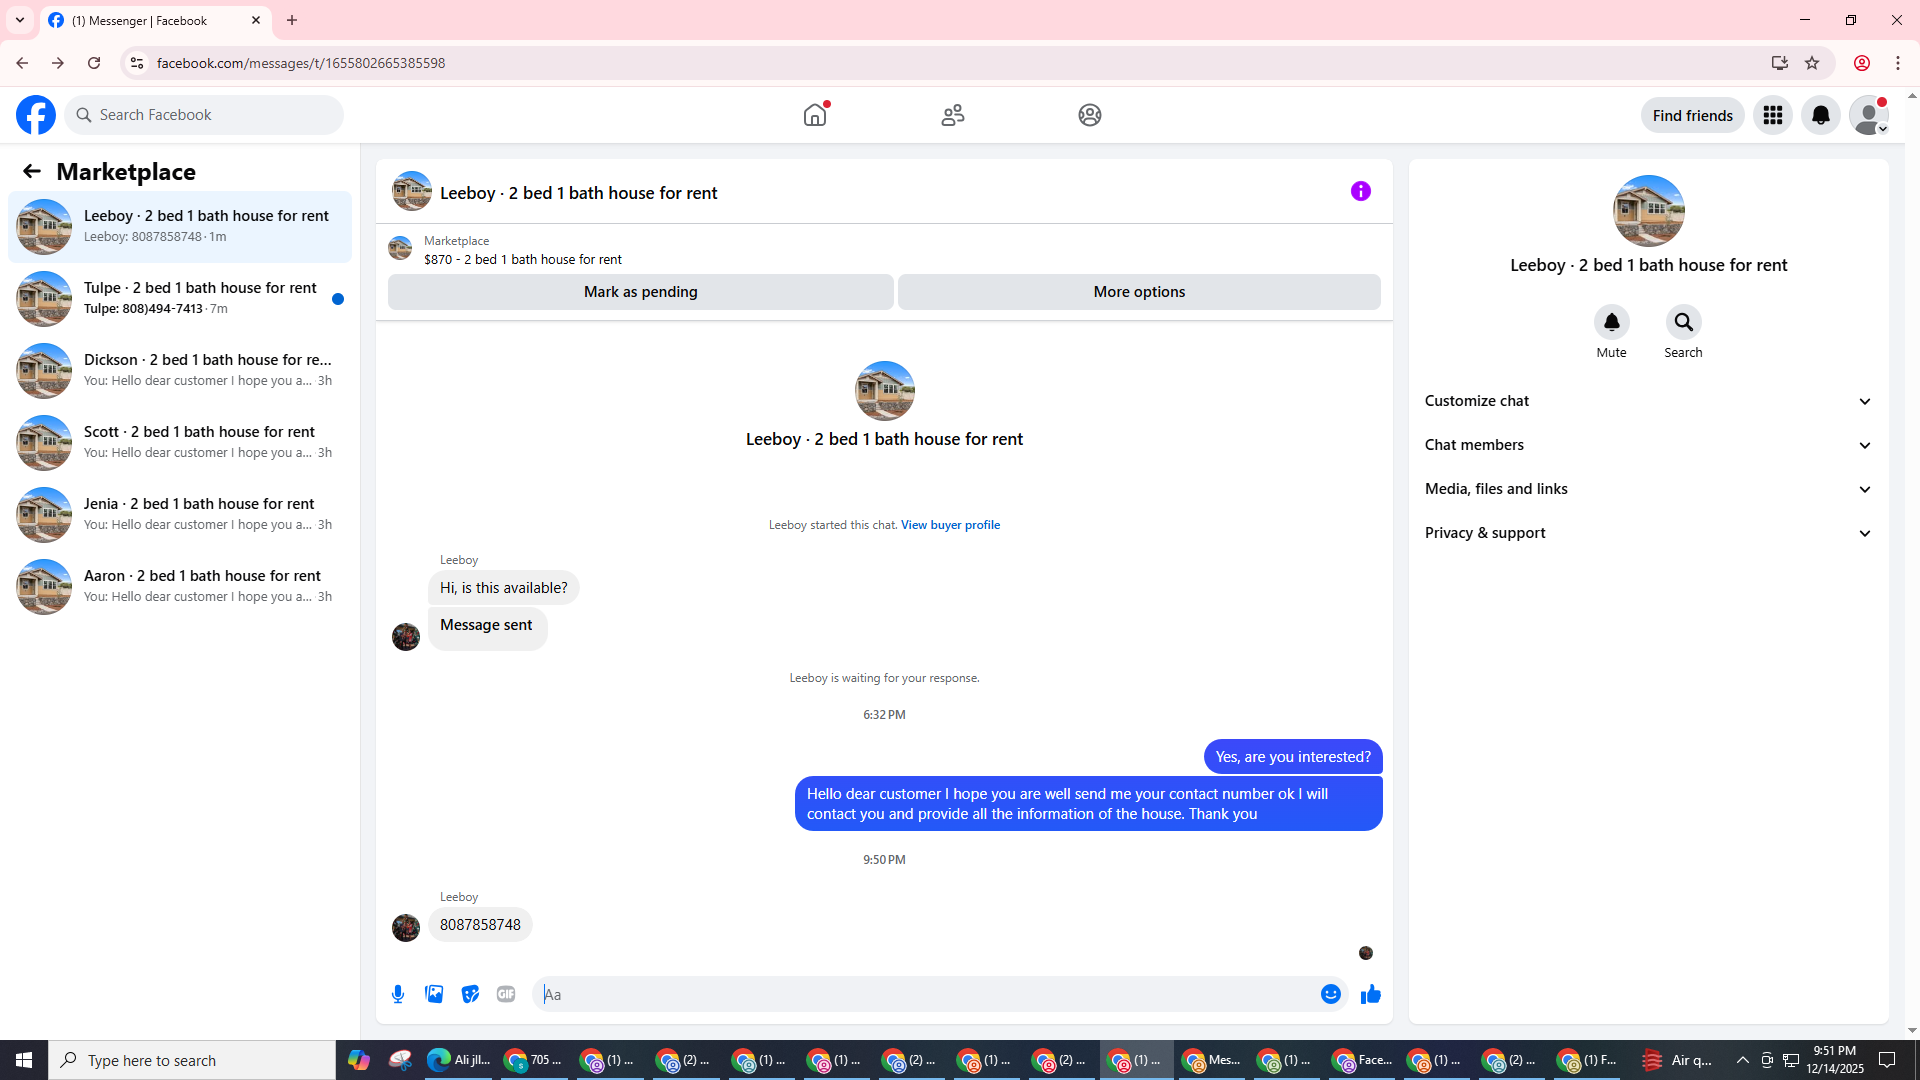Open the Friends tab
This screenshot has width=1920, height=1080.
click(952, 115)
